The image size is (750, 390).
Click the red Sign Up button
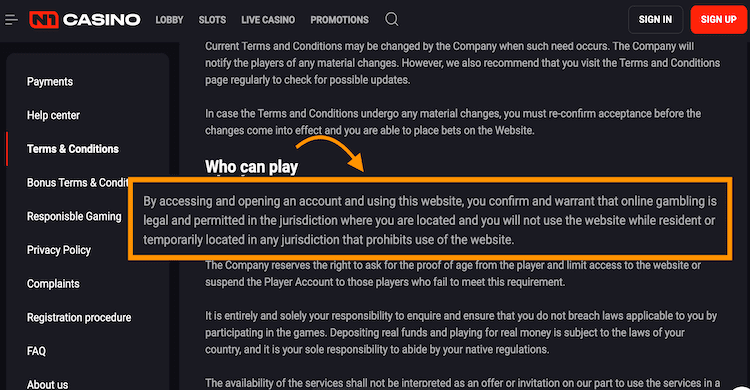coord(718,20)
